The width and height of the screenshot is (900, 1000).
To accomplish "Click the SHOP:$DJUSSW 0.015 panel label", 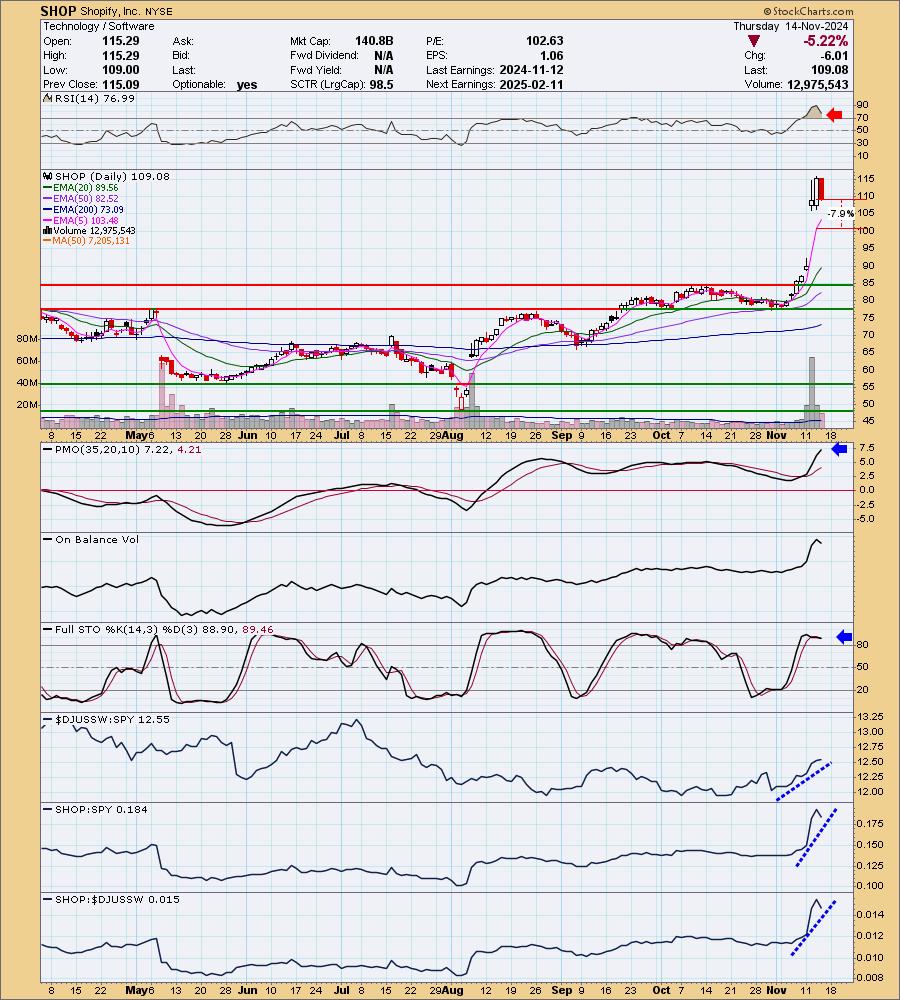I will 117,899.
